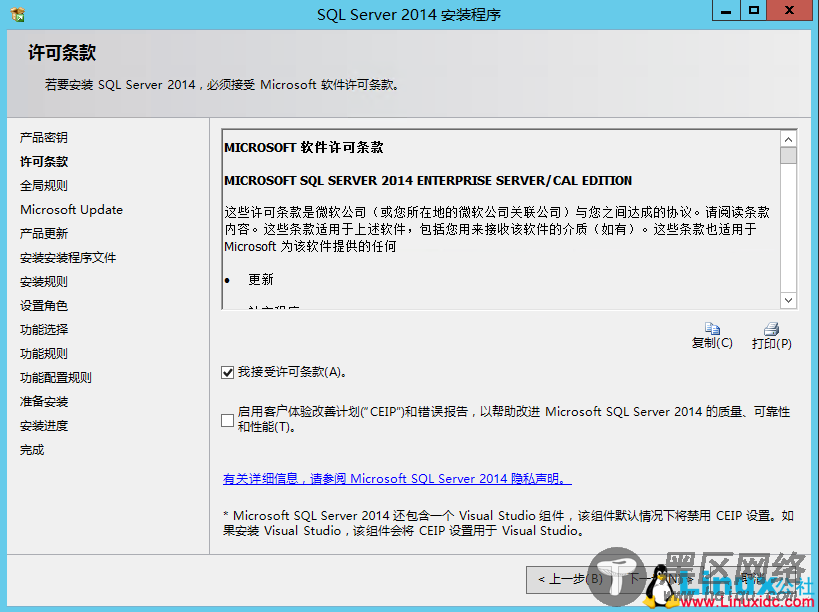Select the Microsoft Update step in sidebar

[72, 209]
